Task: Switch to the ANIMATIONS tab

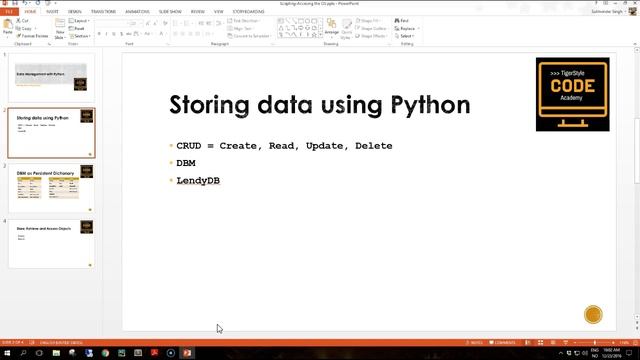Action: 137,11
